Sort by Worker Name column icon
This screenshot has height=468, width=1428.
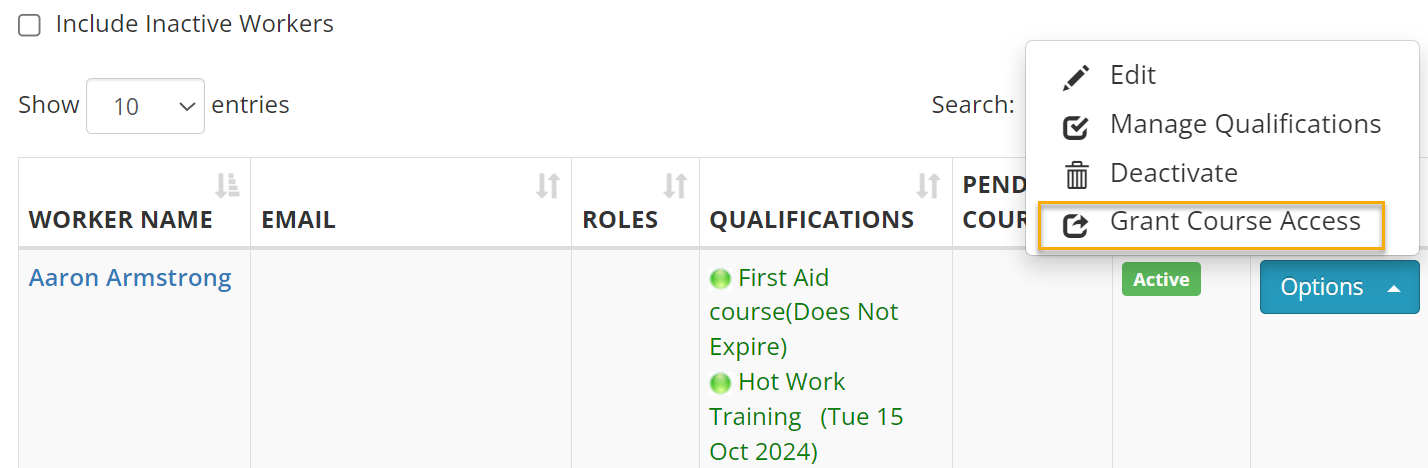pyautogui.click(x=228, y=185)
